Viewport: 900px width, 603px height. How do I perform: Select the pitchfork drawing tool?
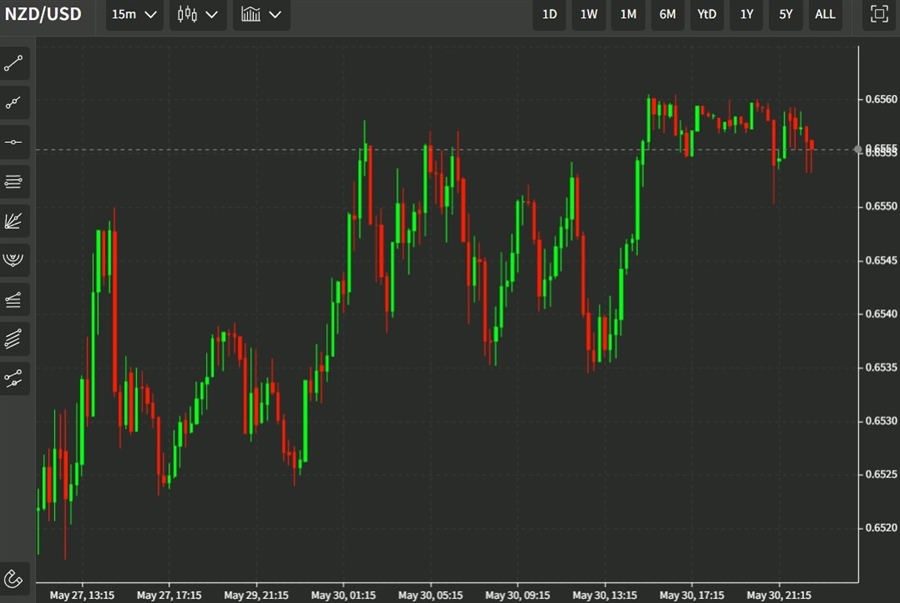pos(14,378)
